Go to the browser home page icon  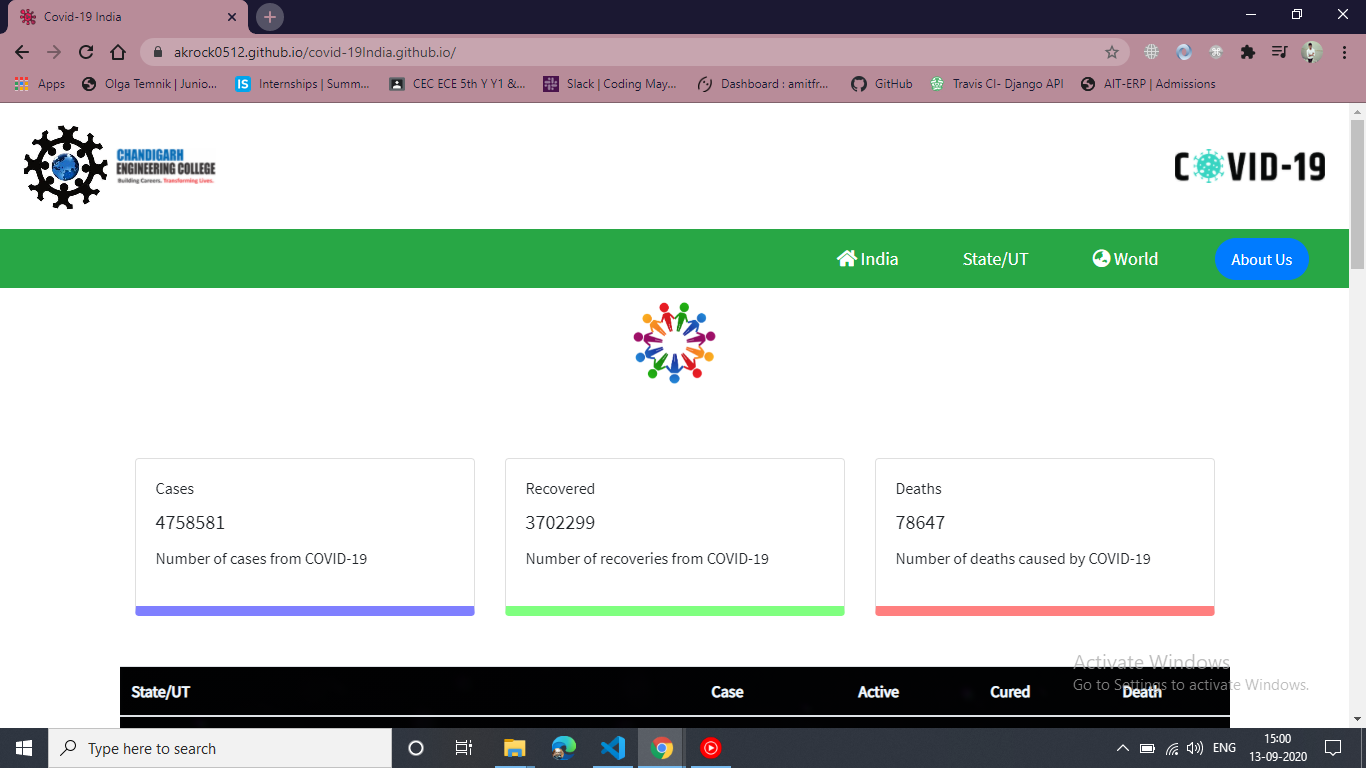118,52
